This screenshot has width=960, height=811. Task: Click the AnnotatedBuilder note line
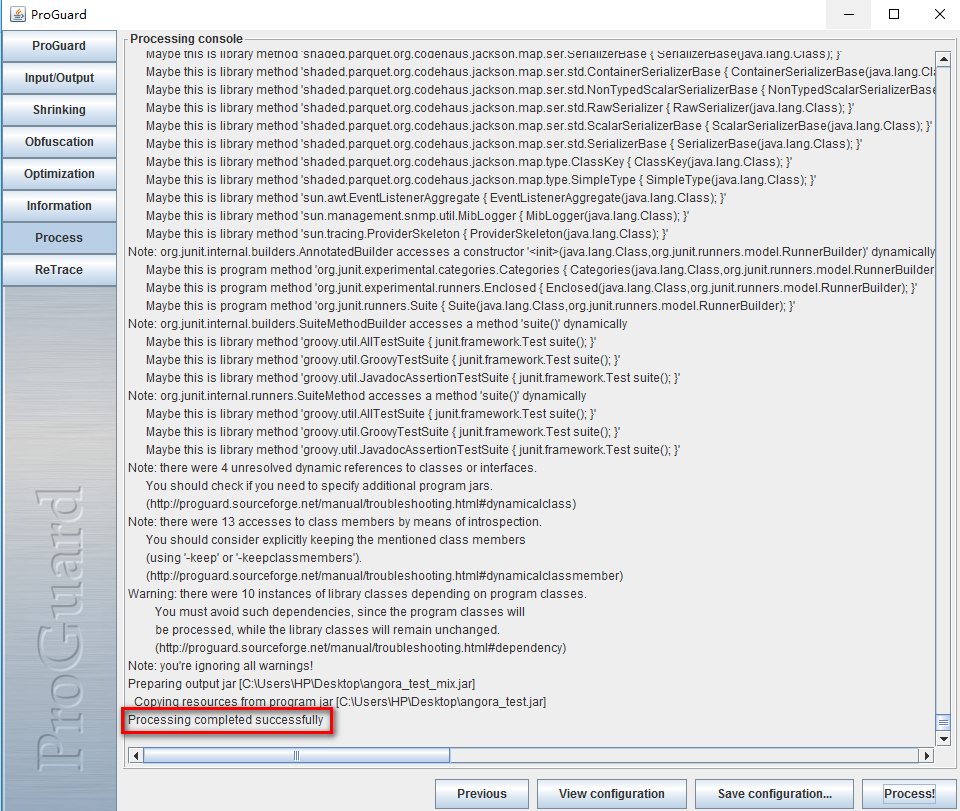531,252
